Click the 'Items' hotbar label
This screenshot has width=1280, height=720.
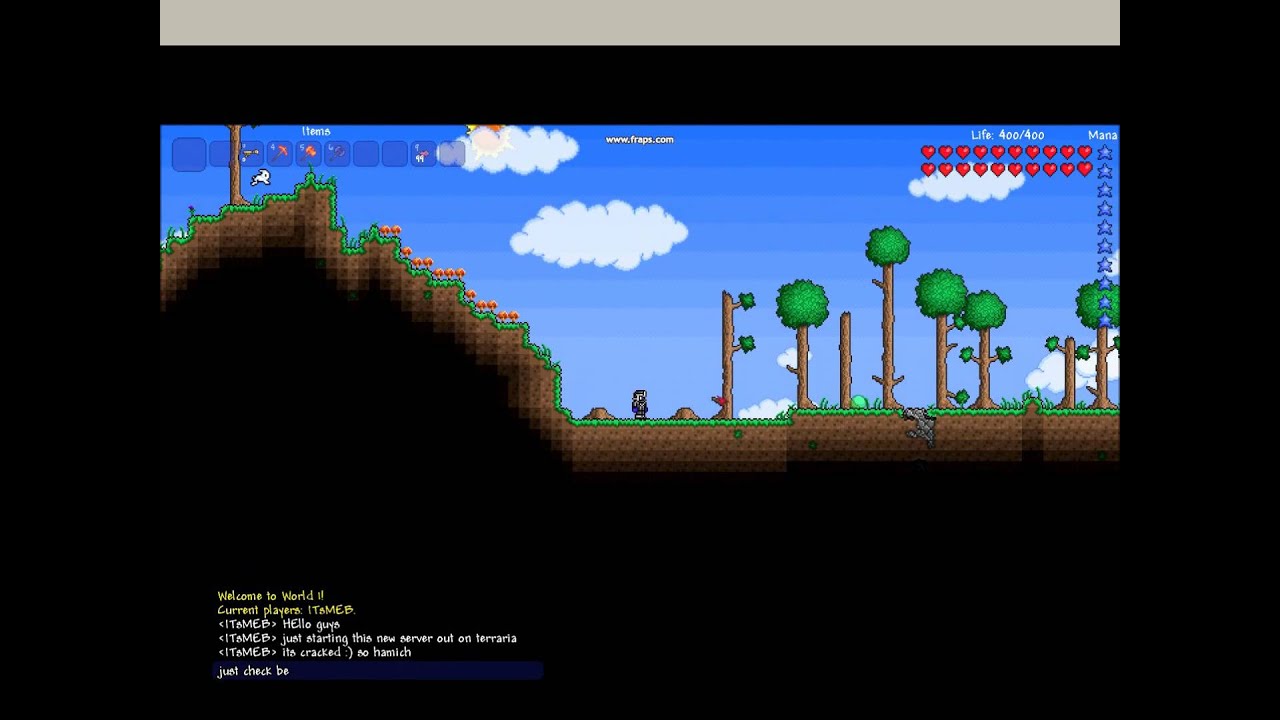316,131
